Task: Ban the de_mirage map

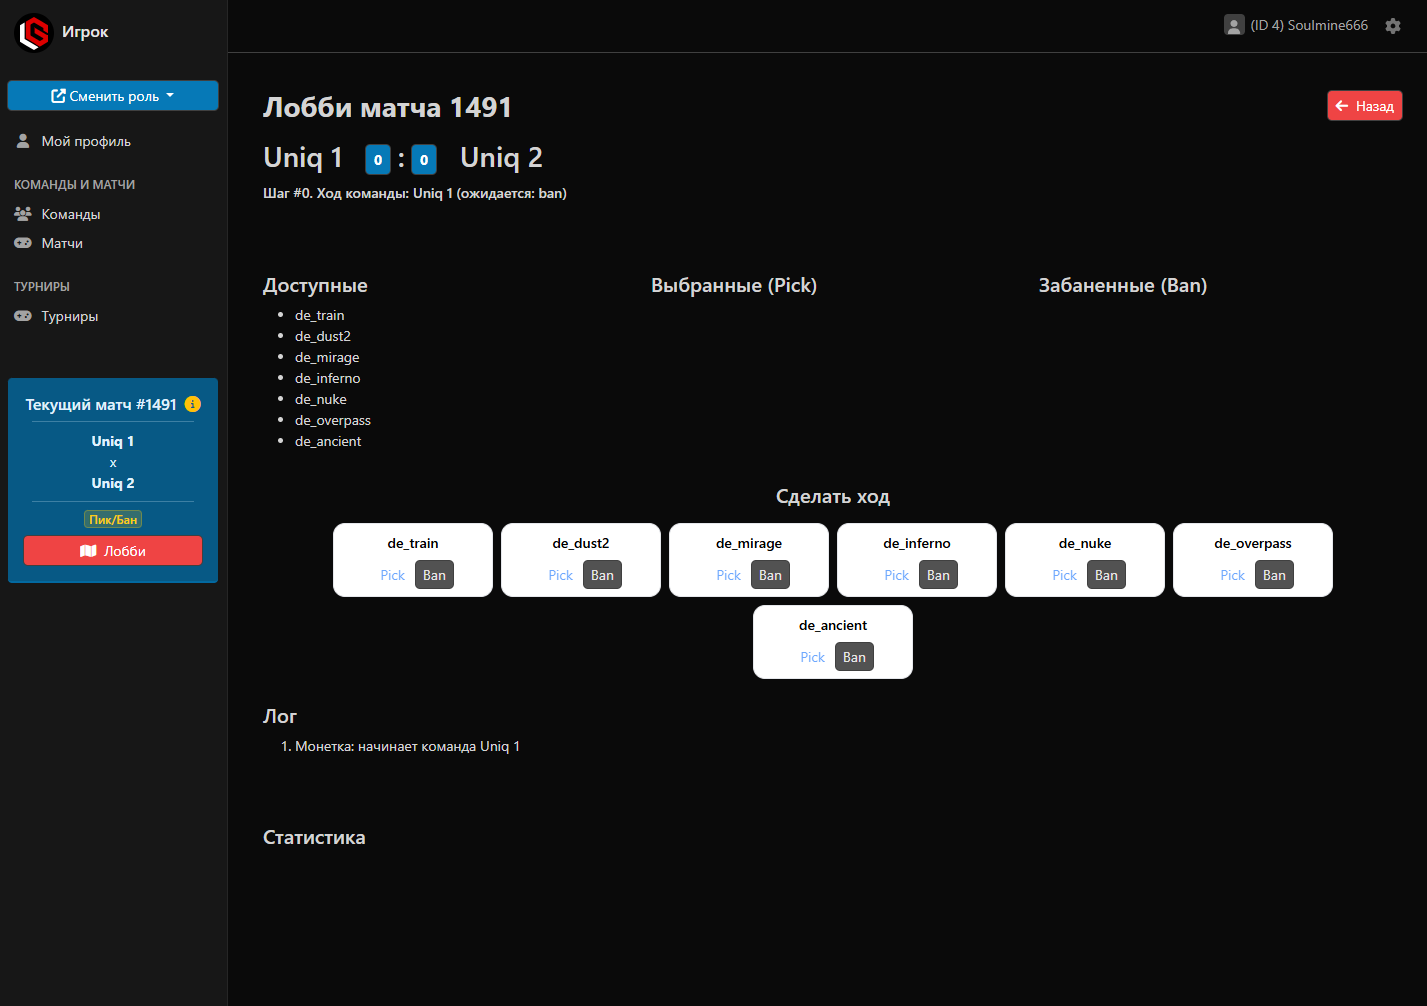Action: pos(770,575)
